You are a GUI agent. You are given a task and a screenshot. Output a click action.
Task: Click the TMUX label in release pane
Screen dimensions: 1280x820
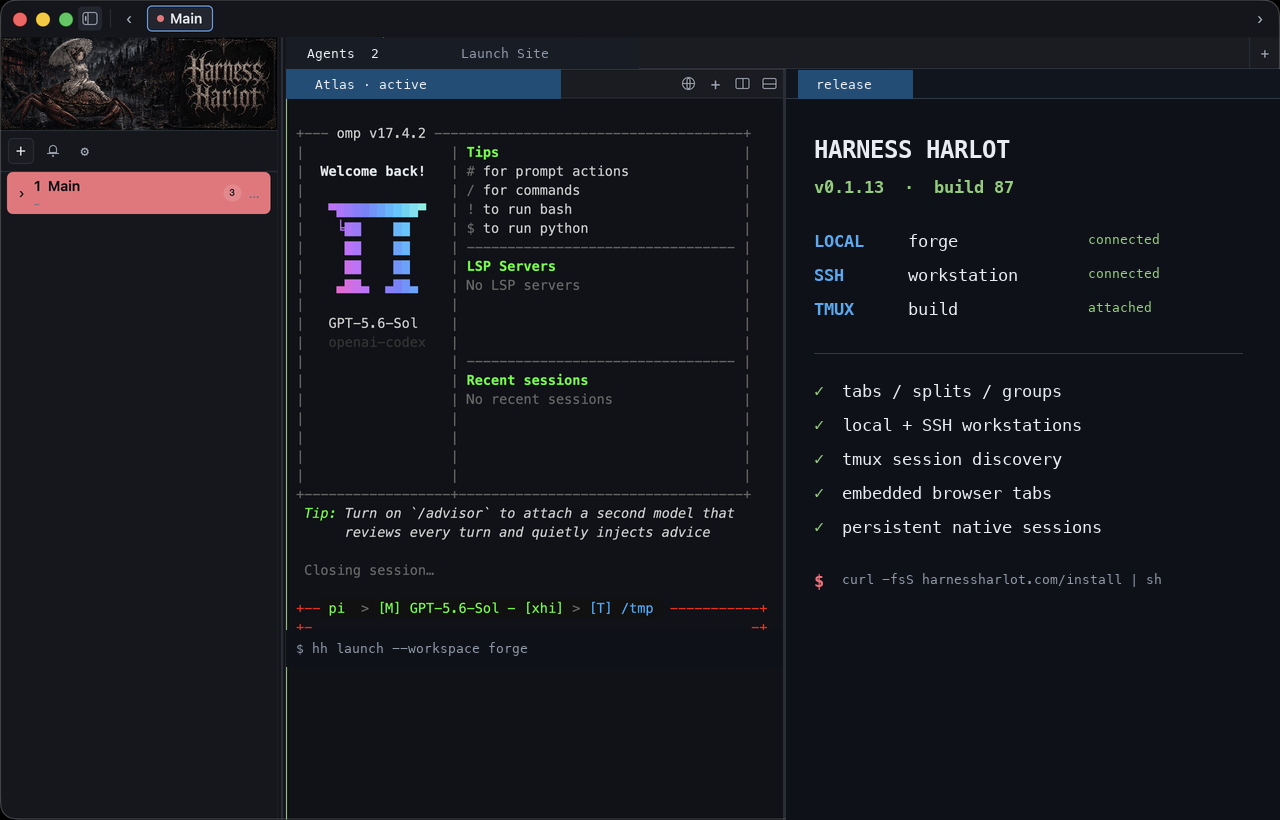coord(834,309)
